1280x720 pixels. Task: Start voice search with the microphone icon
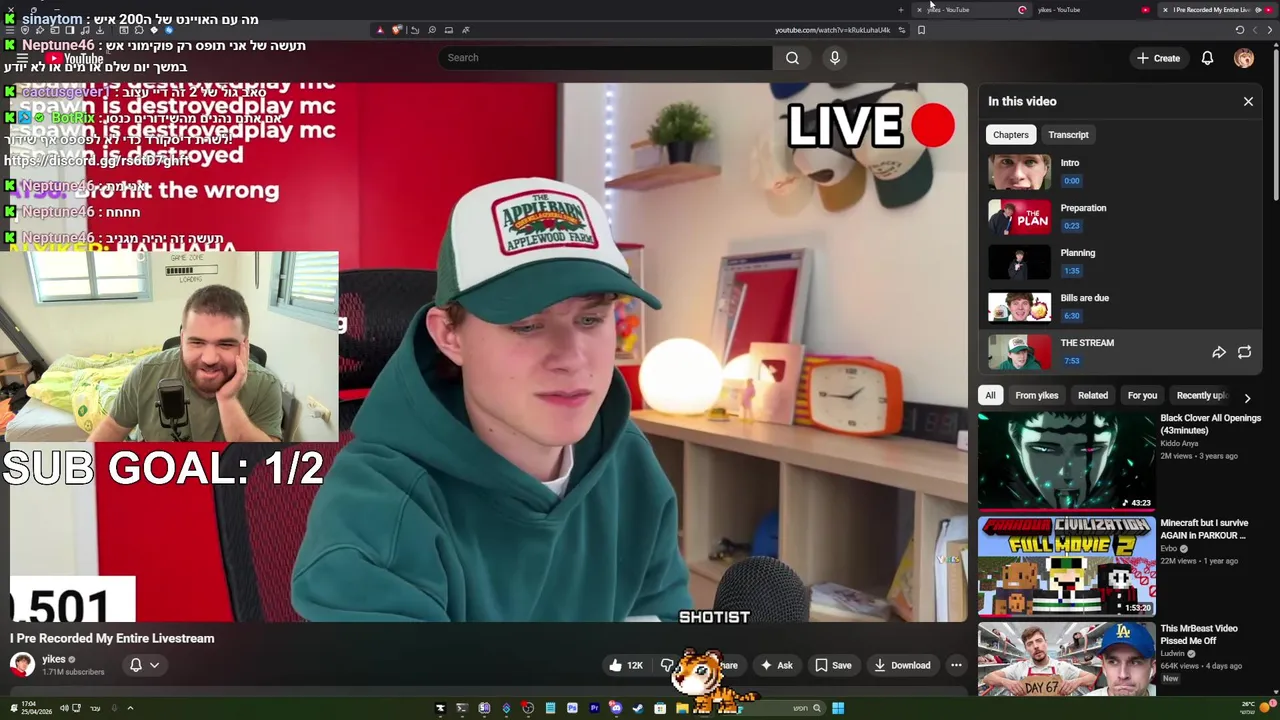coord(834,58)
